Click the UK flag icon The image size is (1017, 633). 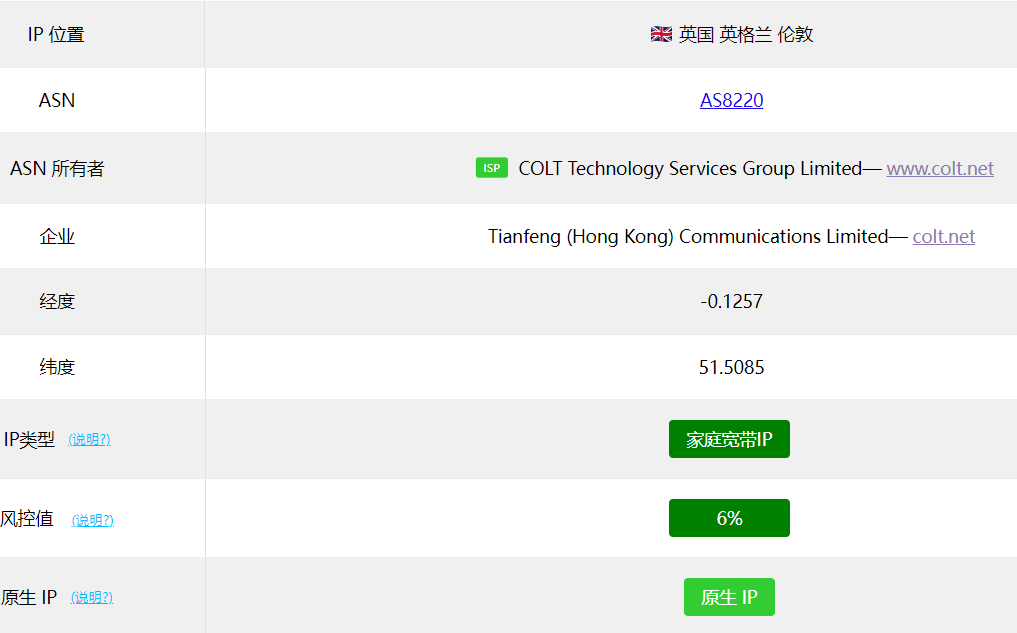coord(661,34)
